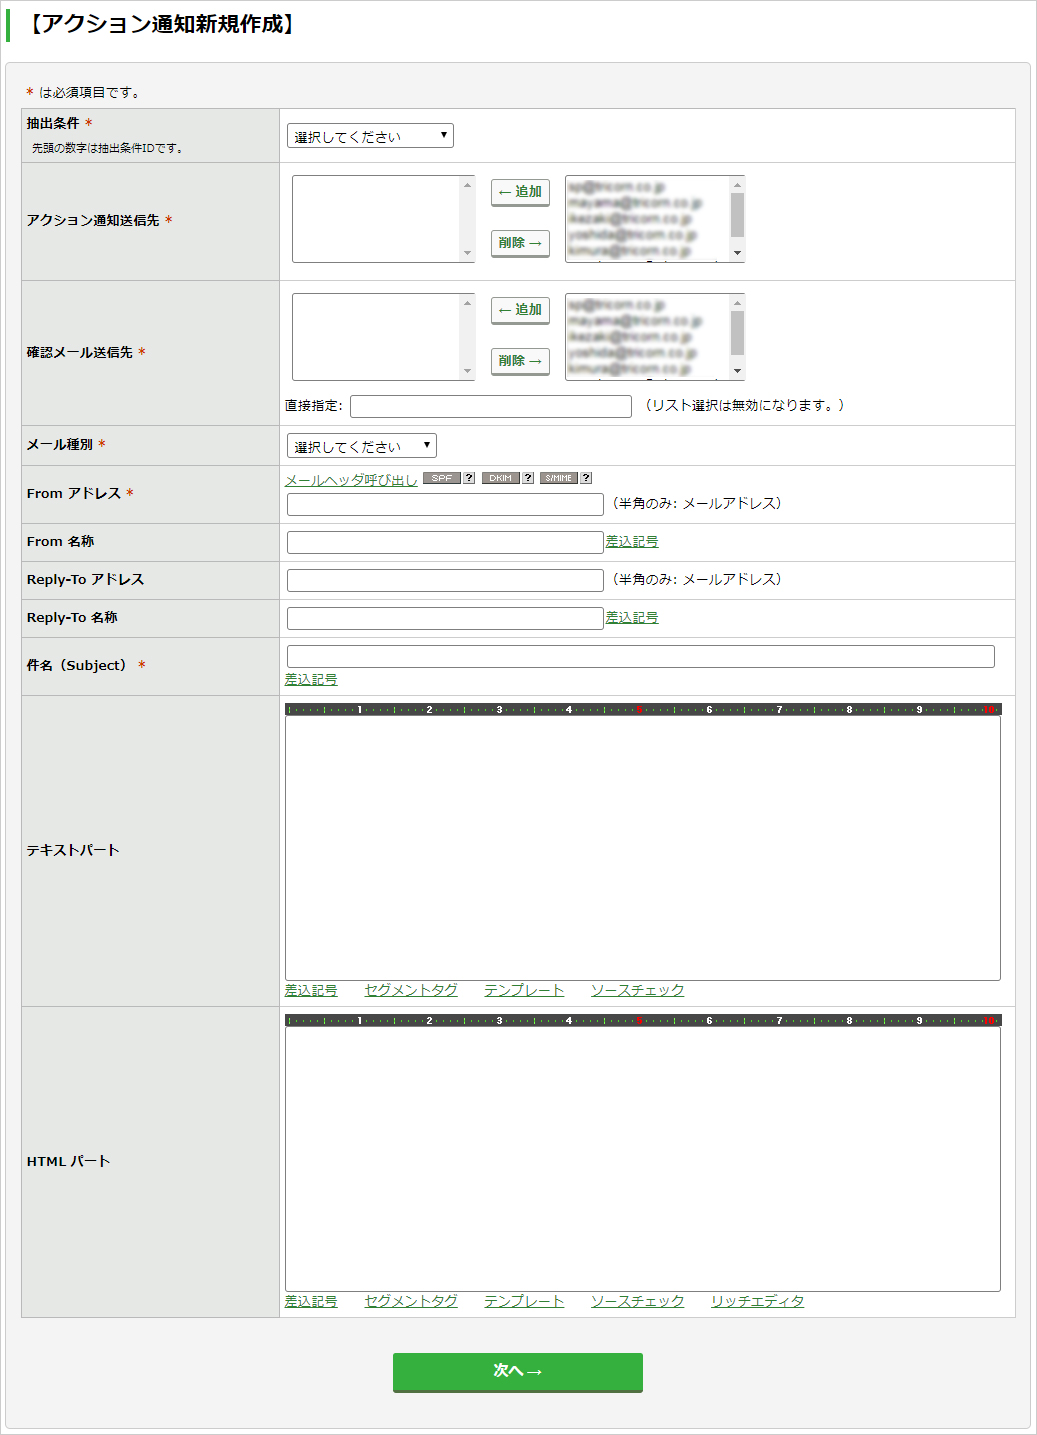Open the メール種別 dropdown
1037x1435 pixels.
362,446
